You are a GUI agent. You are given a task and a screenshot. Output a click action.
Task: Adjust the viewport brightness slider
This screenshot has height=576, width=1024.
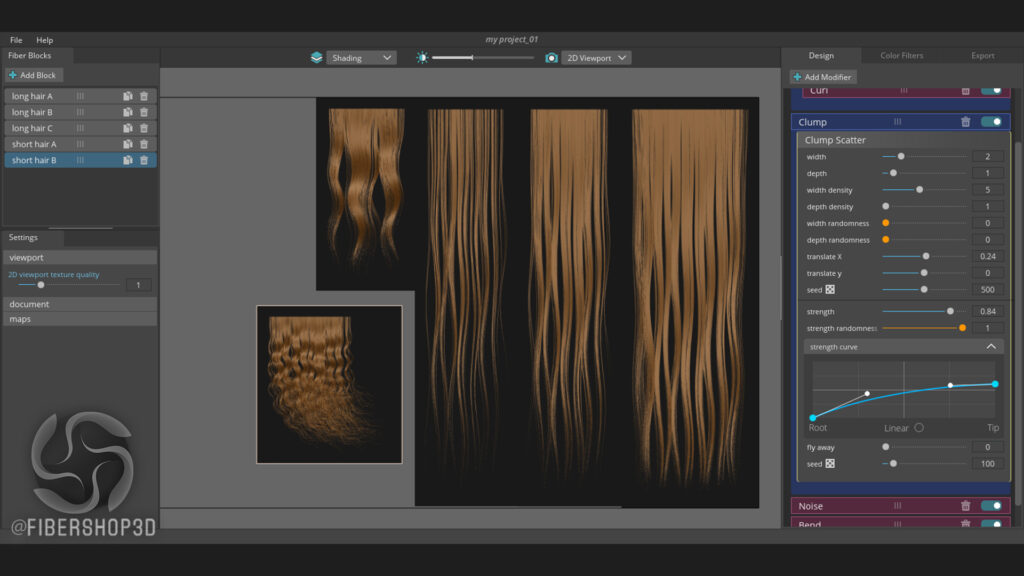coord(483,57)
